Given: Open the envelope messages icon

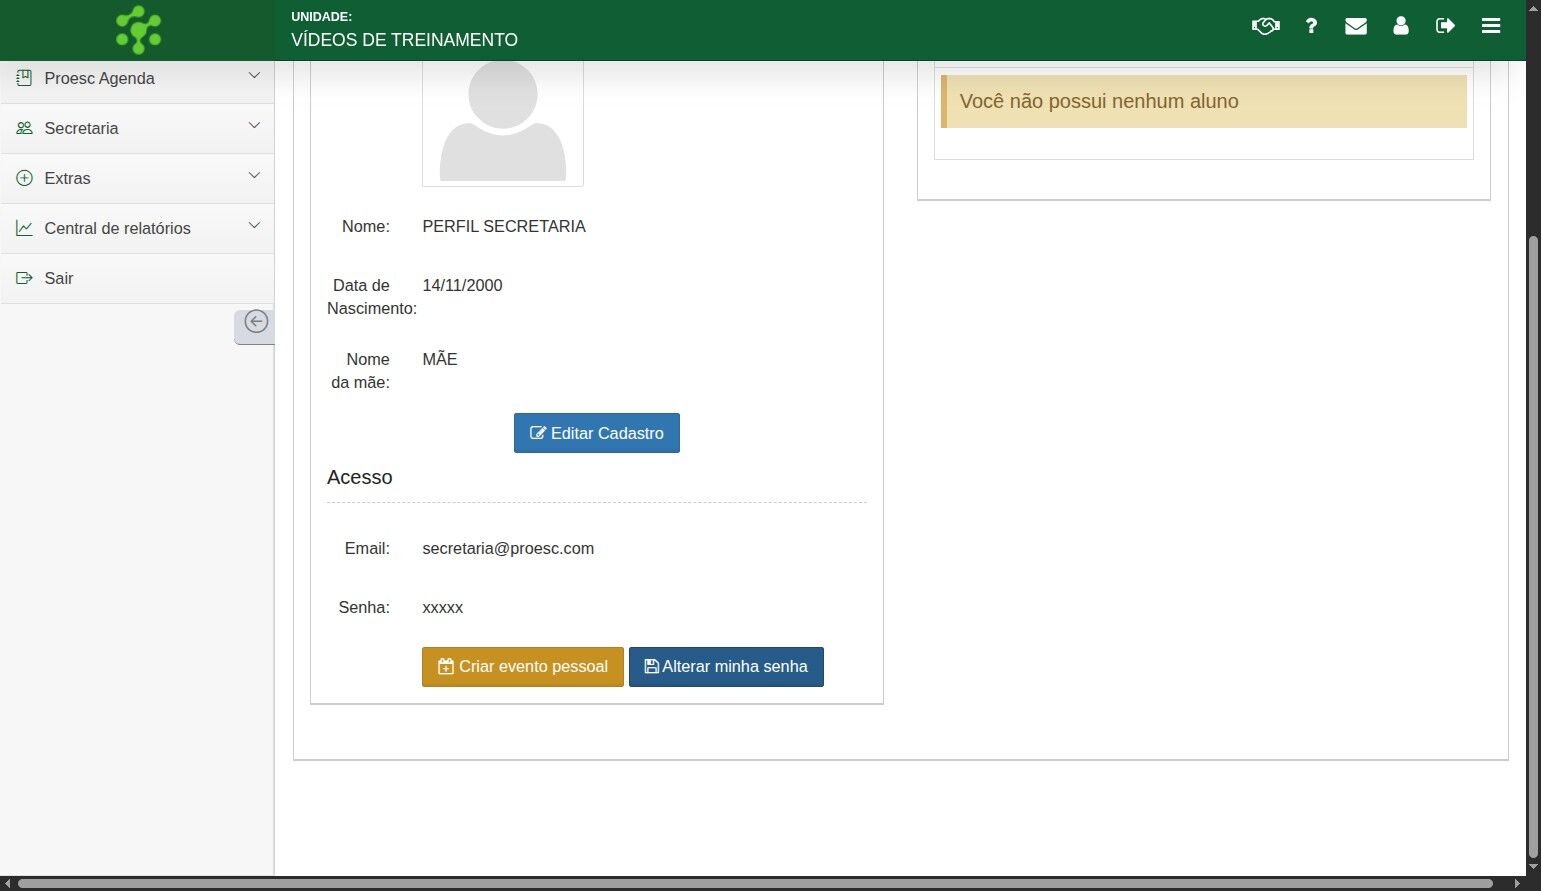Looking at the screenshot, I should [x=1356, y=26].
